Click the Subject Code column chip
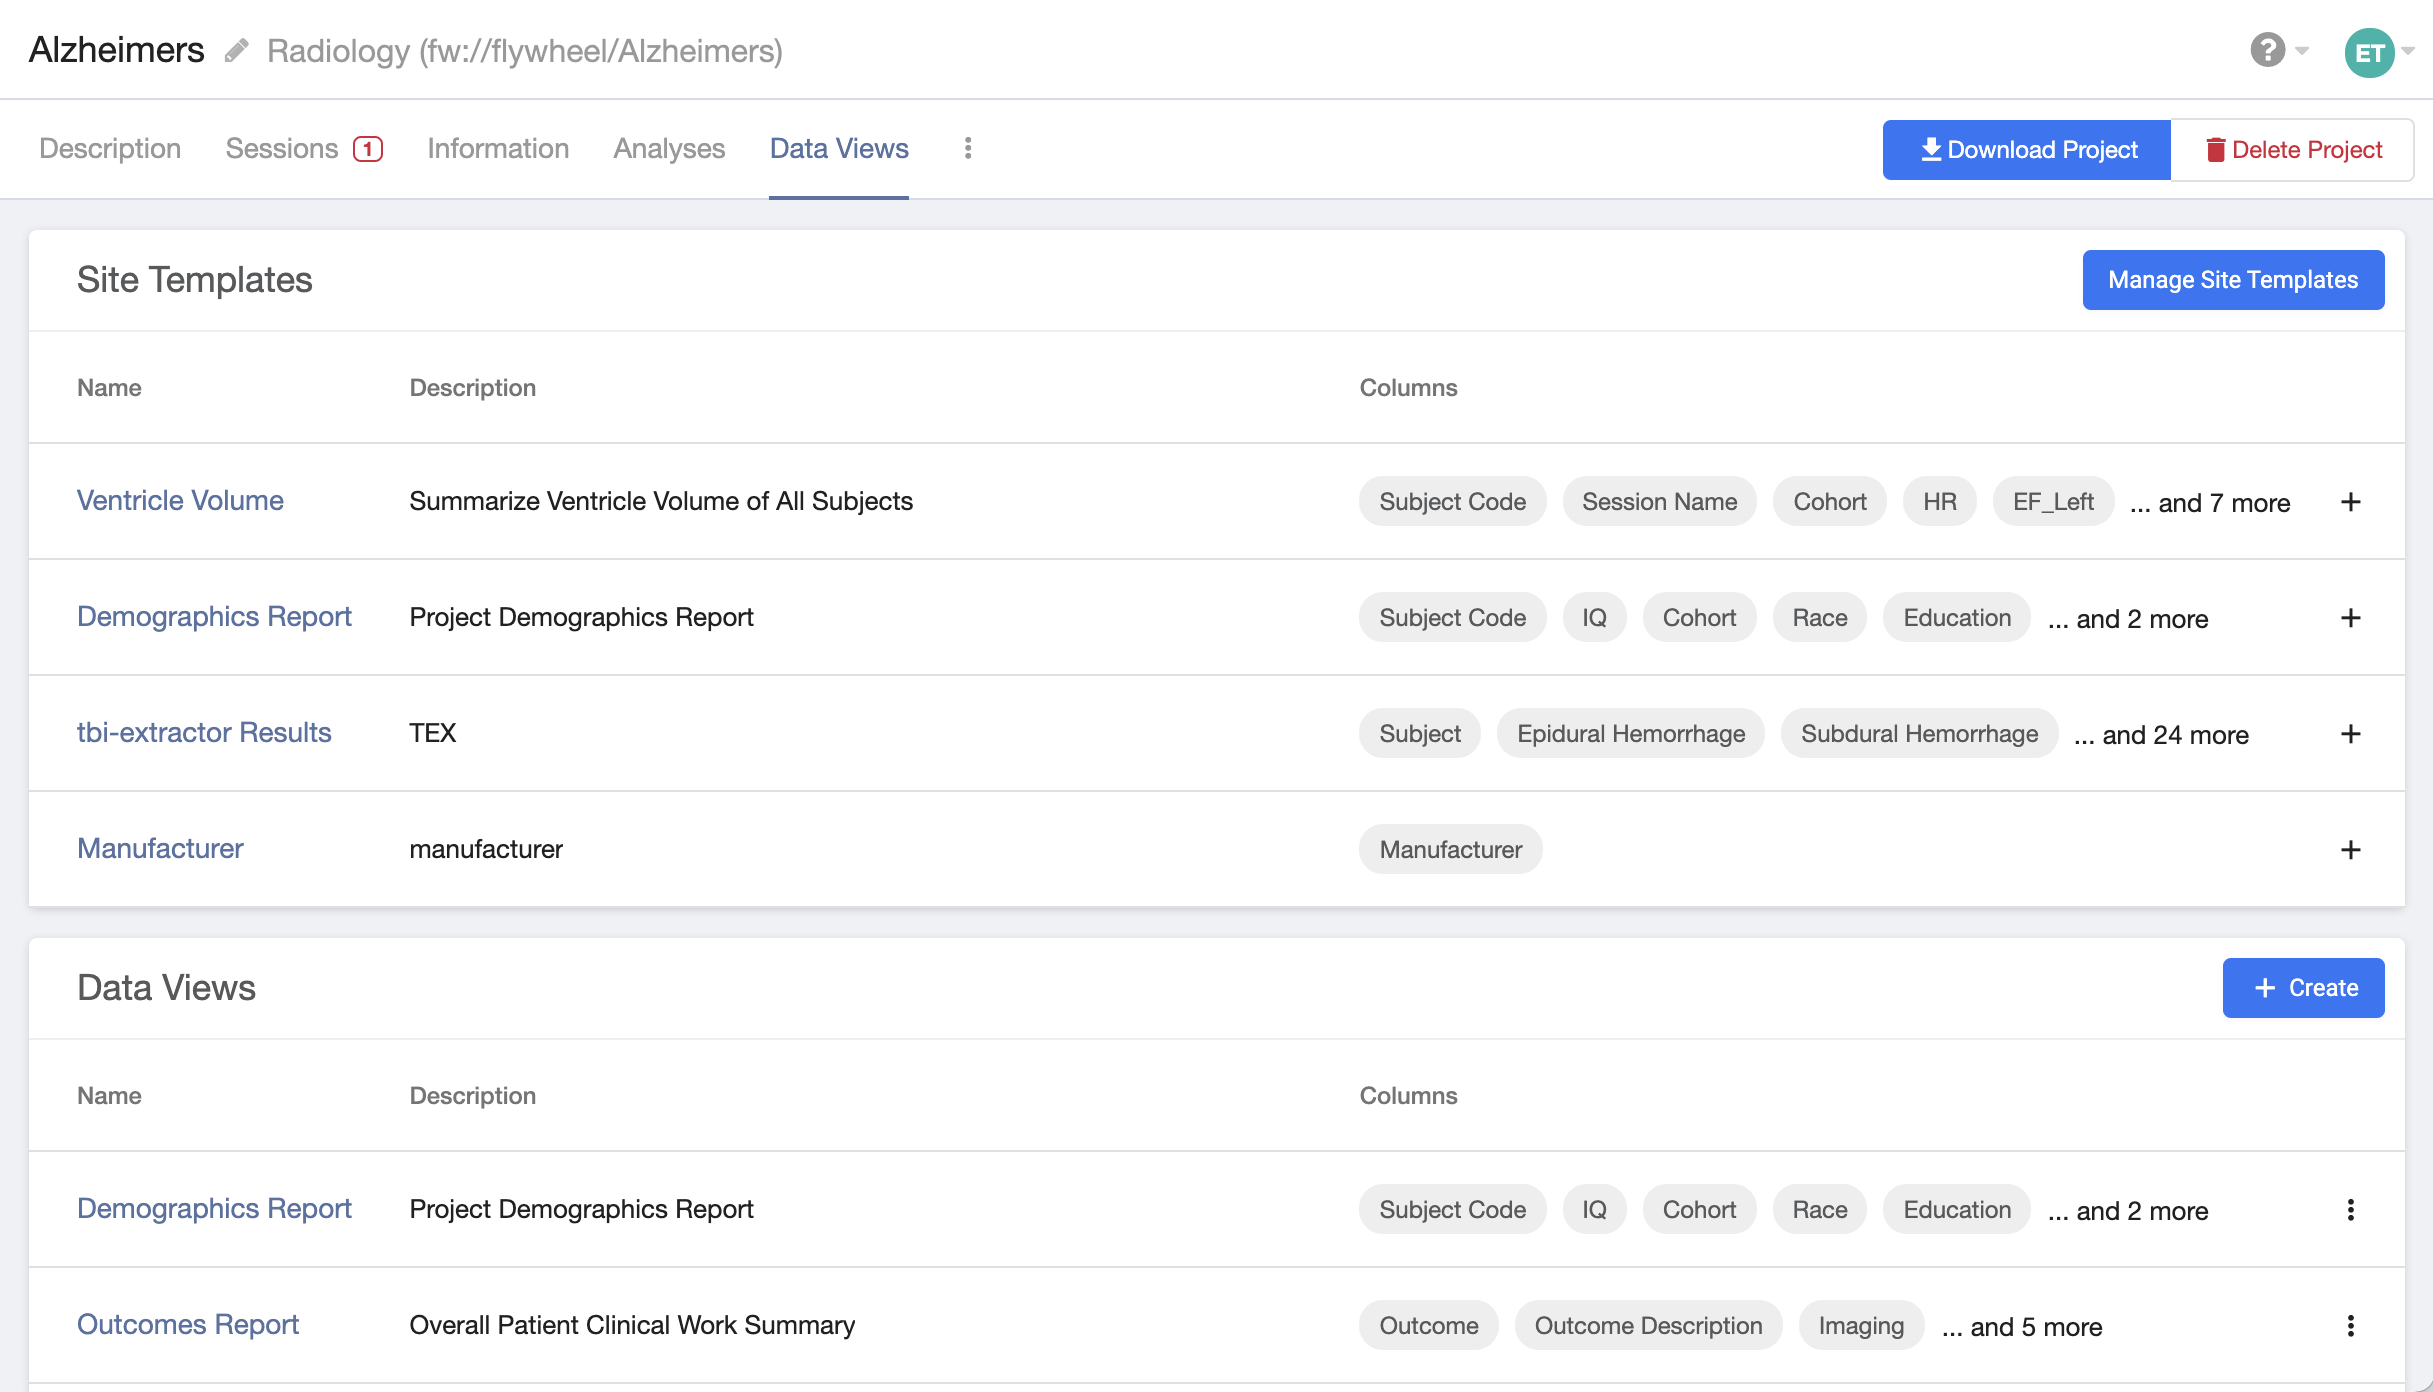Viewport: 2433px width, 1392px height. tap(1451, 501)
